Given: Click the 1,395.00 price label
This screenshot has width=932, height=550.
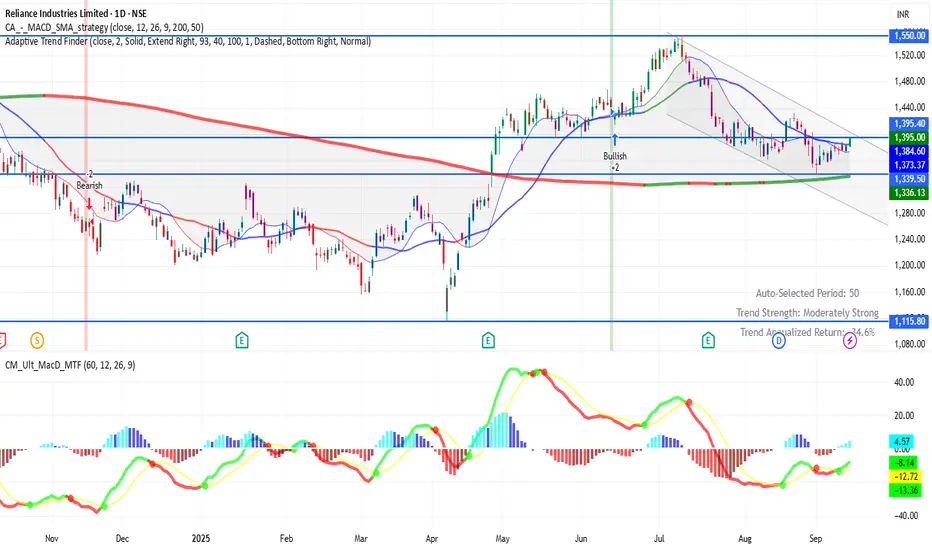Looking at the screenshot, I should coord(909,137).
